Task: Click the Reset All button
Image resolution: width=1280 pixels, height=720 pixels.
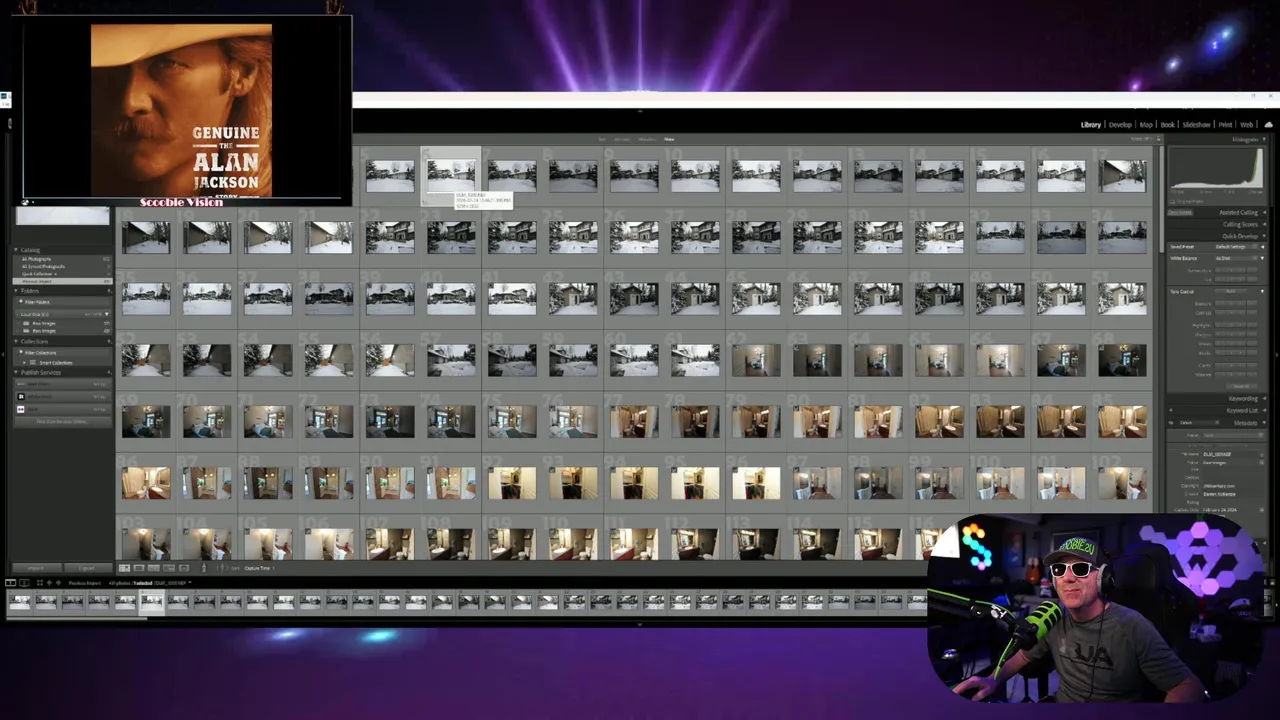Action: click(x=1241, y=386)
